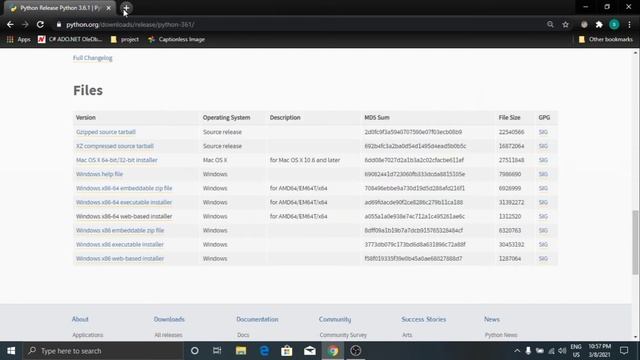Open the Captionless Image bookmark
The height and width of the screenshot is (360, 640).
[x=176, y=39]
